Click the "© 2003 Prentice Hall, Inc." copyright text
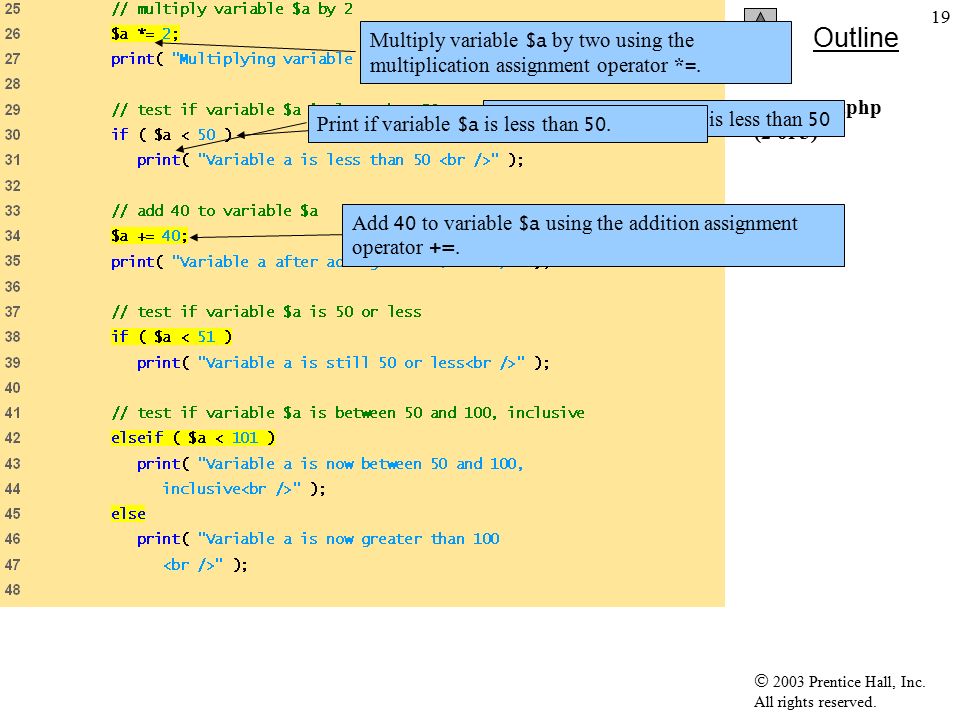This screenshot has width=960, height=720. tap(839, 681)
